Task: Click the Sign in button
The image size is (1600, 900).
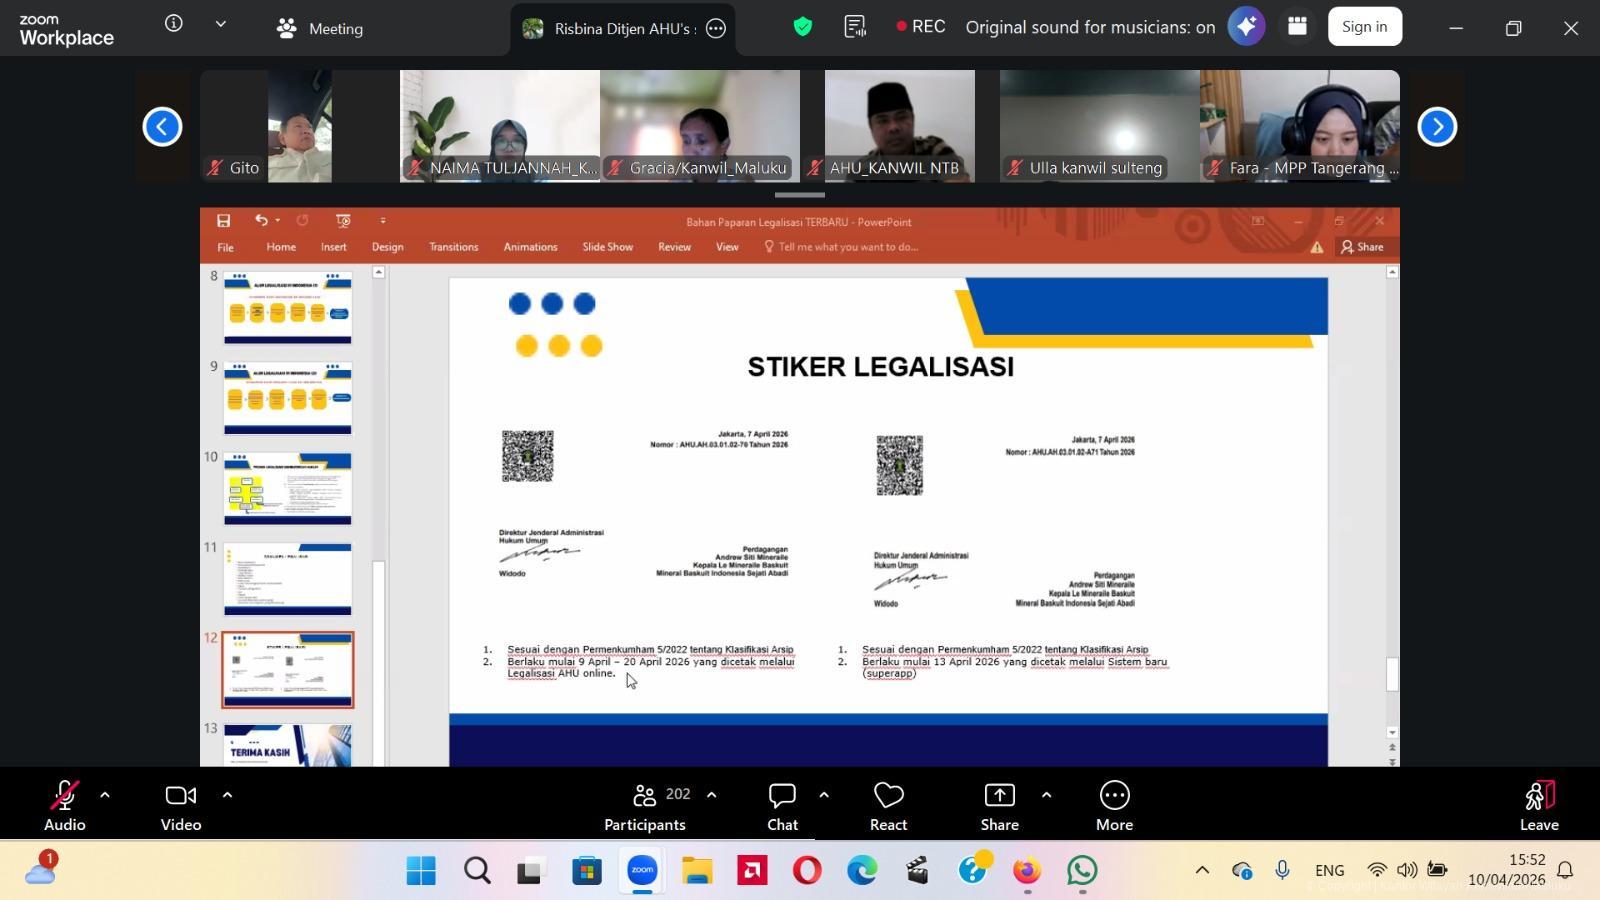Action: 1364,27
